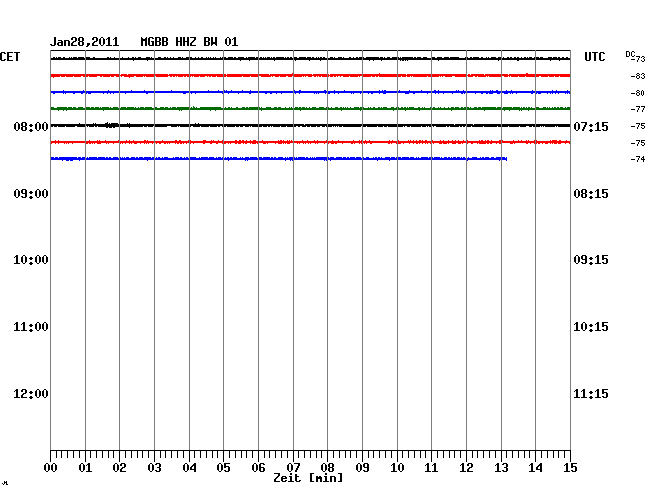Click the 11:15 UTC time label

[591, 394]
